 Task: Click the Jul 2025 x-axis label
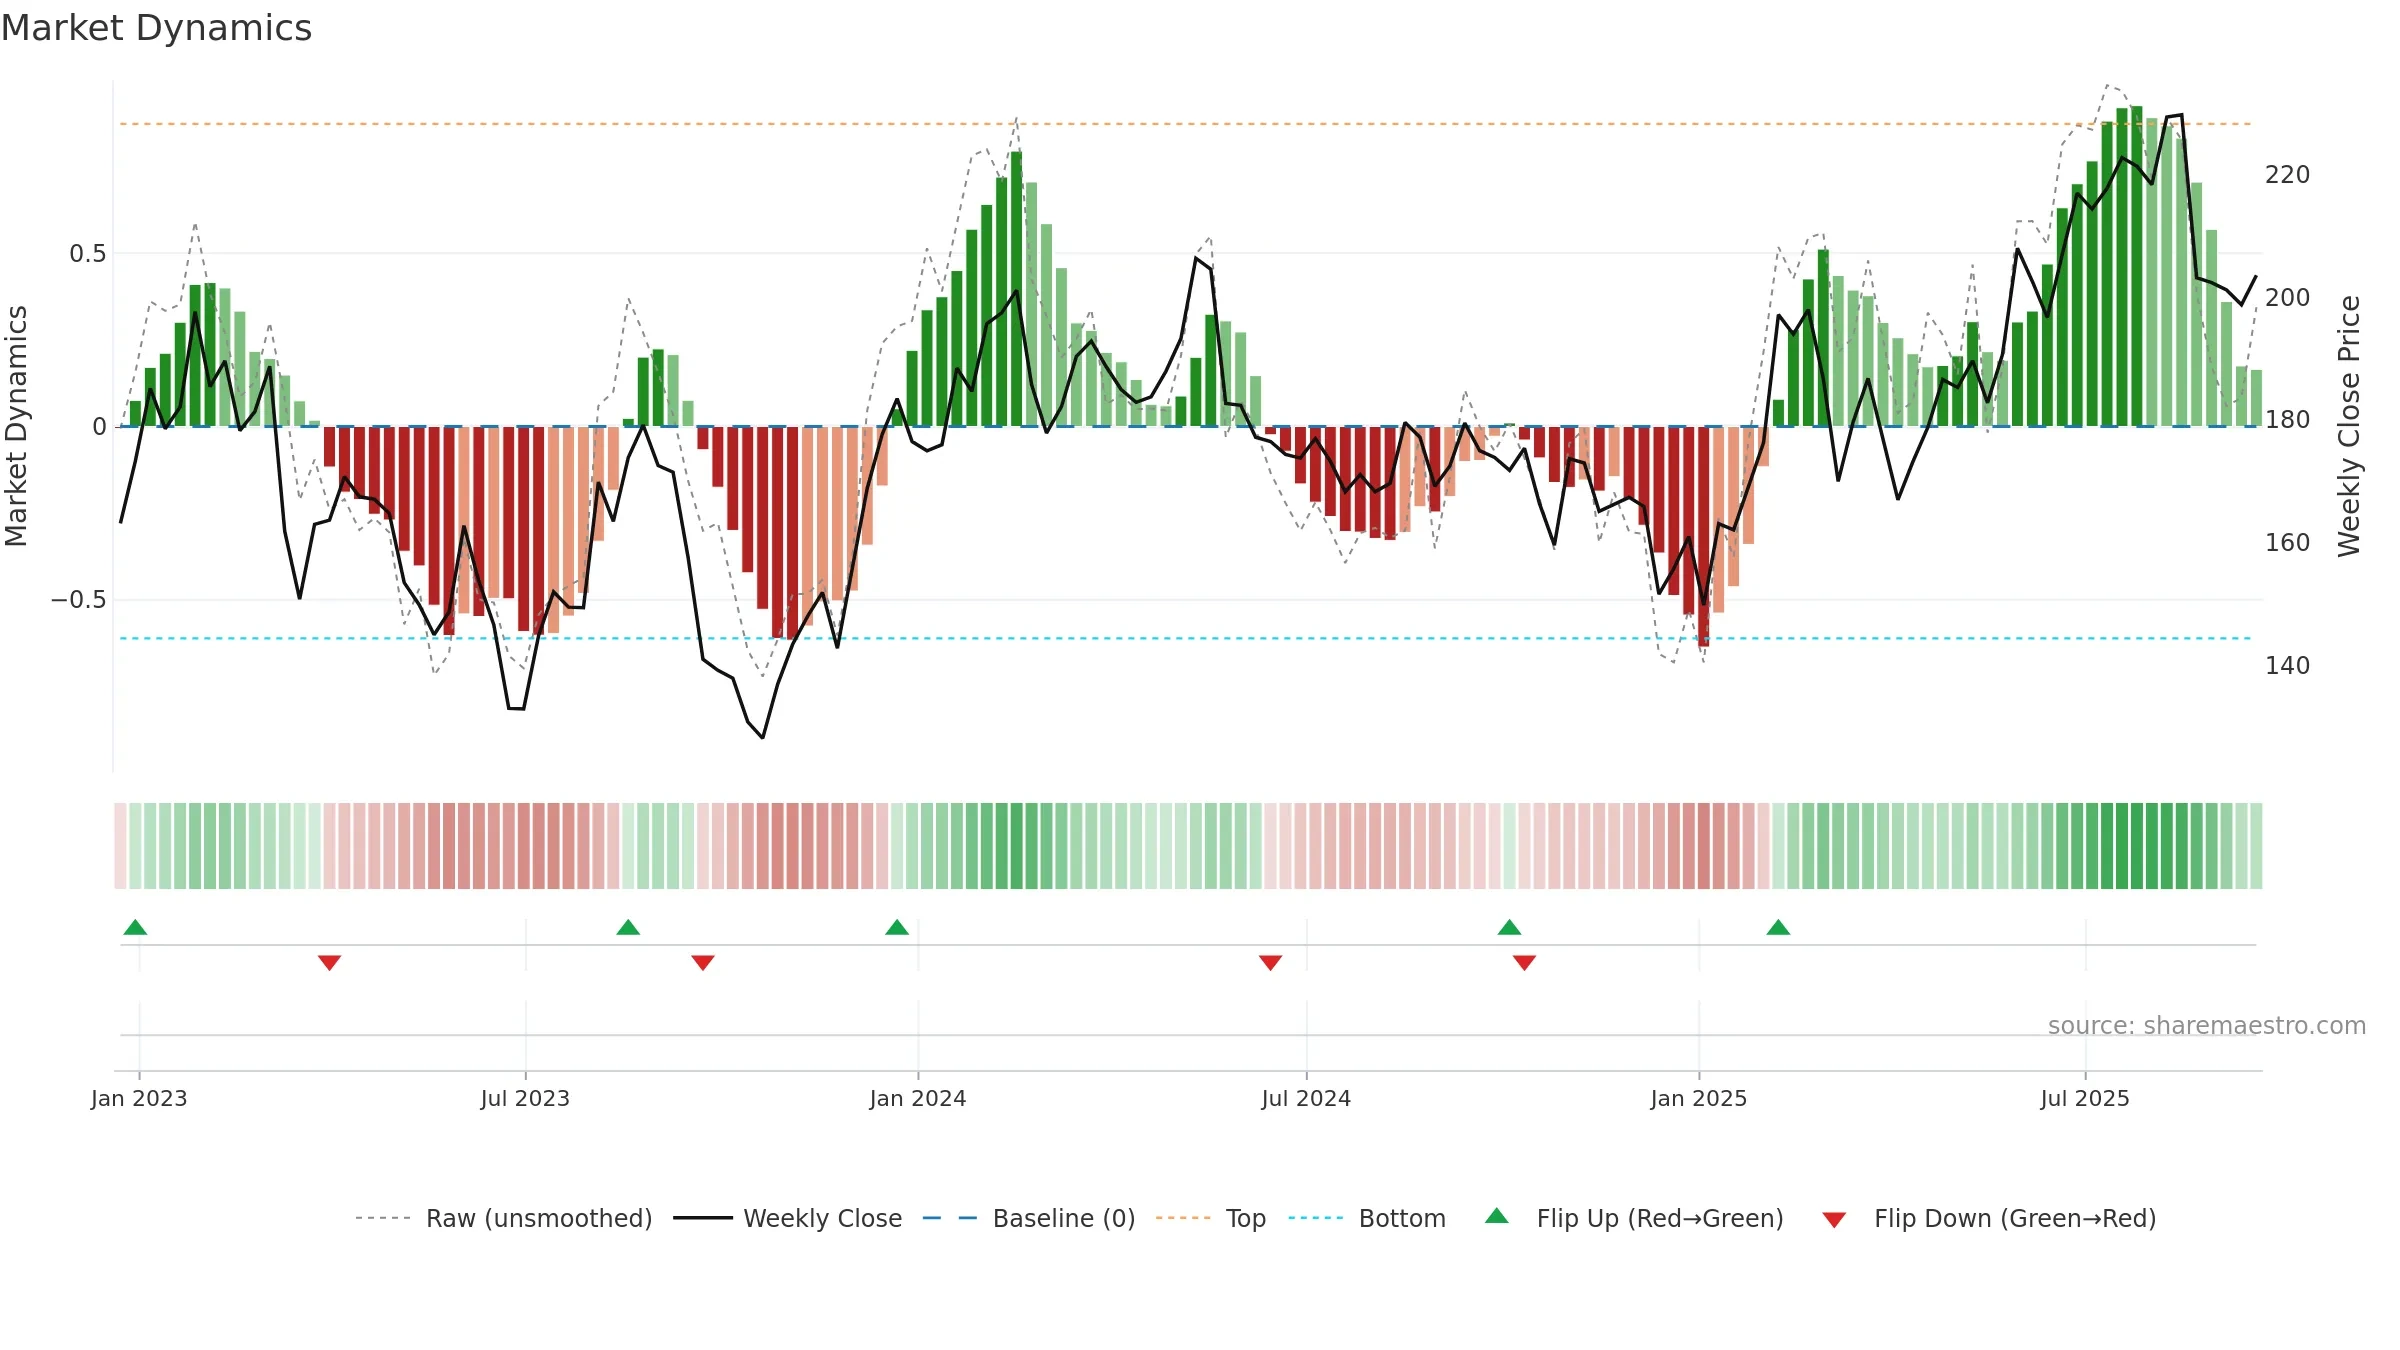[2085, 1098]
